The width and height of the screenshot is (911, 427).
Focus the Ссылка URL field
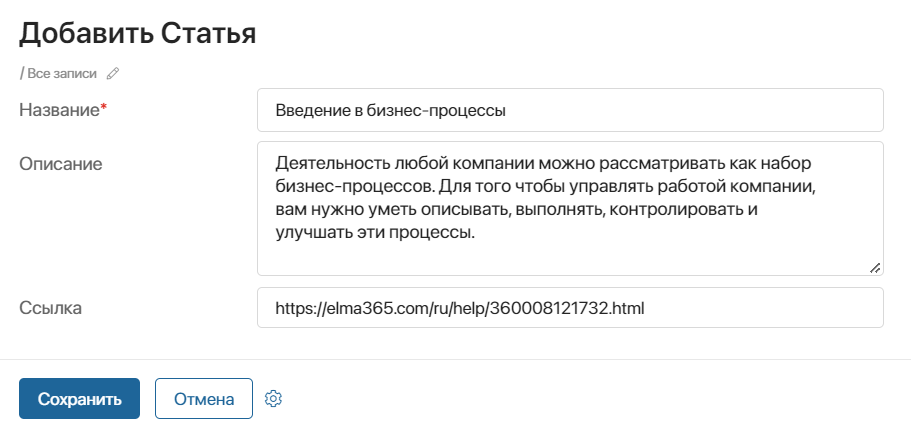click(x=570, y=307)
